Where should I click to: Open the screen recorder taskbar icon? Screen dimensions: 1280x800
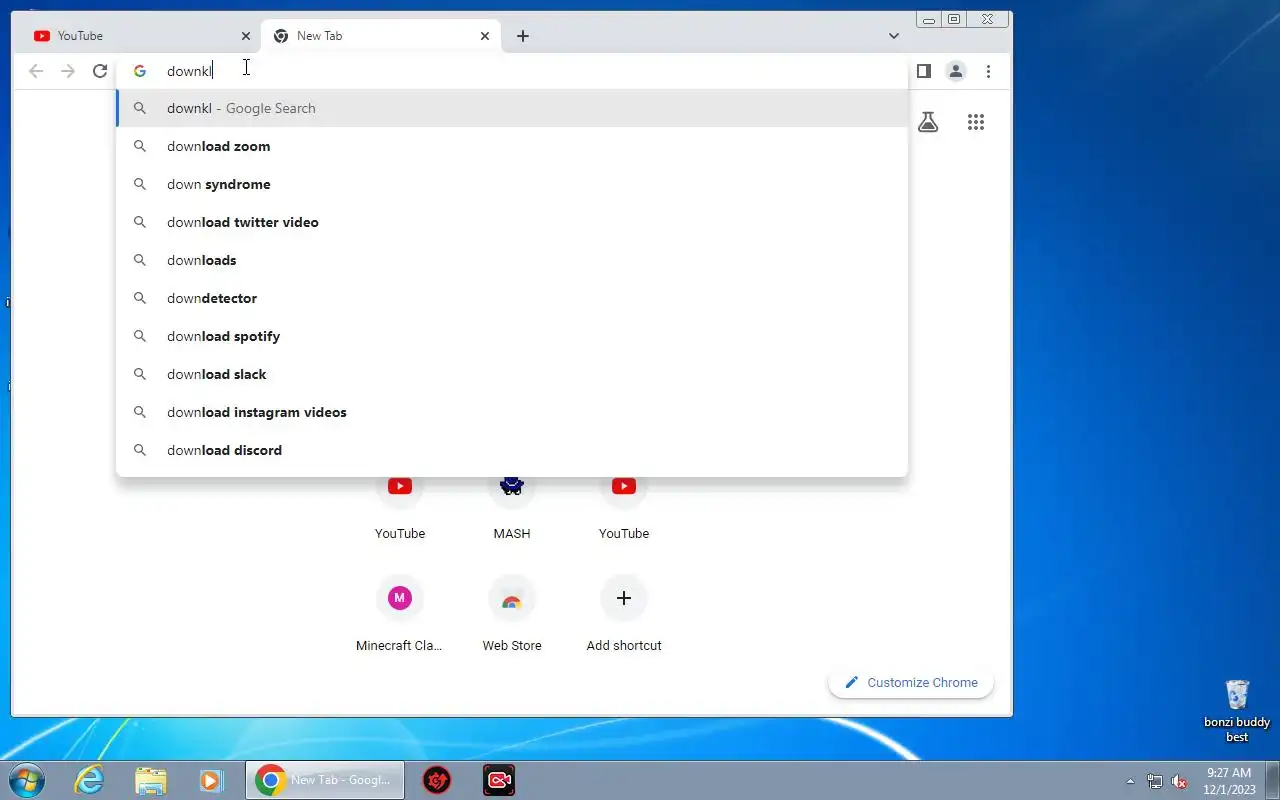point(499,780)
